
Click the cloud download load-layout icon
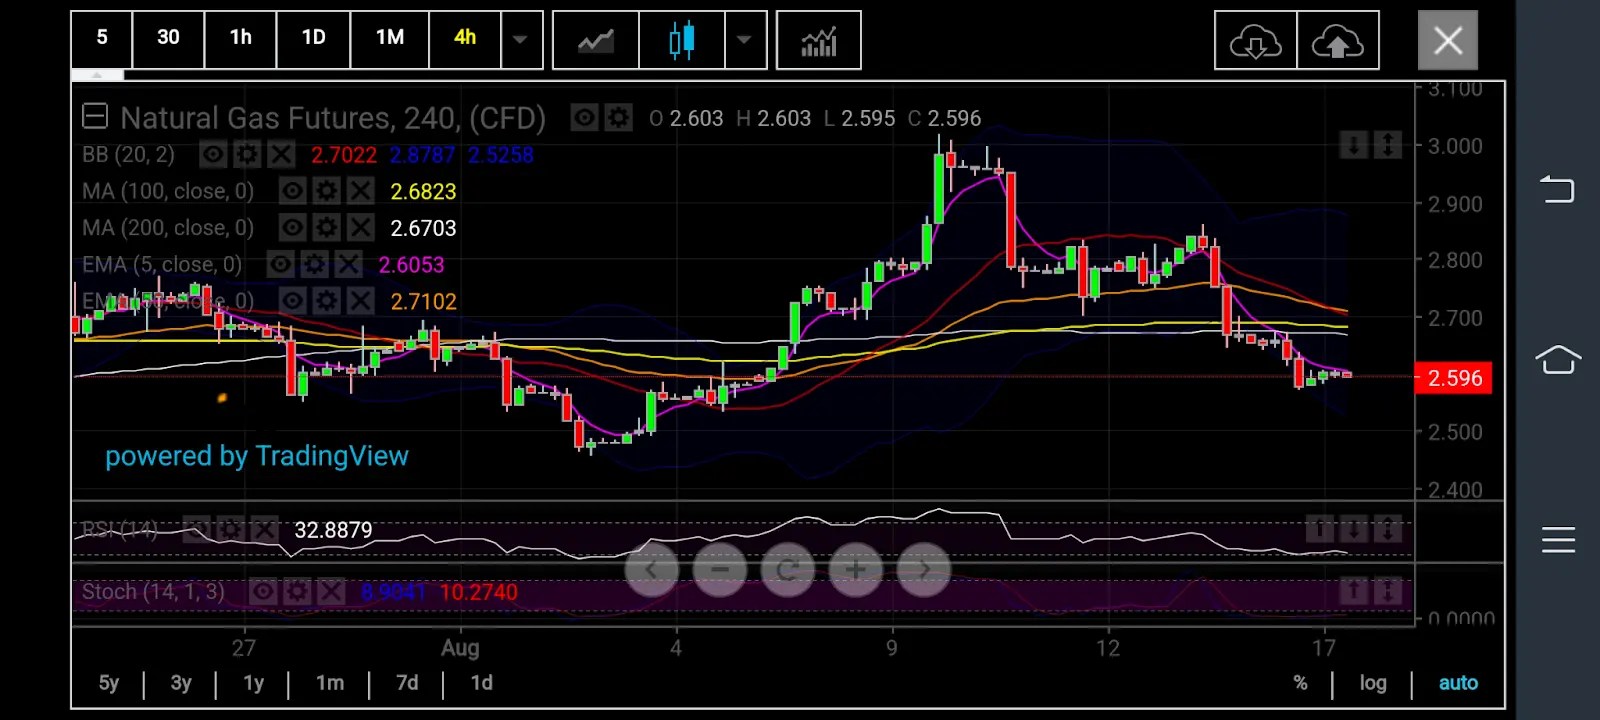pos(1255,41)
